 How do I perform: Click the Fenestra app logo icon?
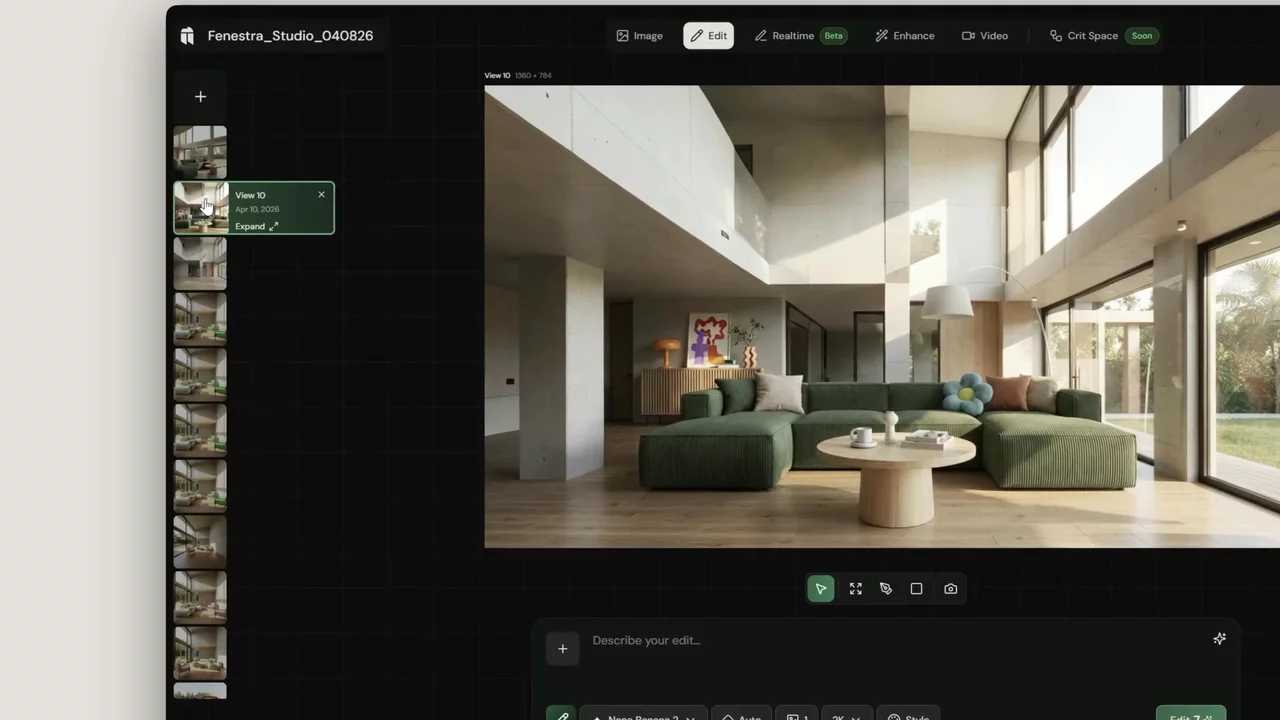click(187, 36)
